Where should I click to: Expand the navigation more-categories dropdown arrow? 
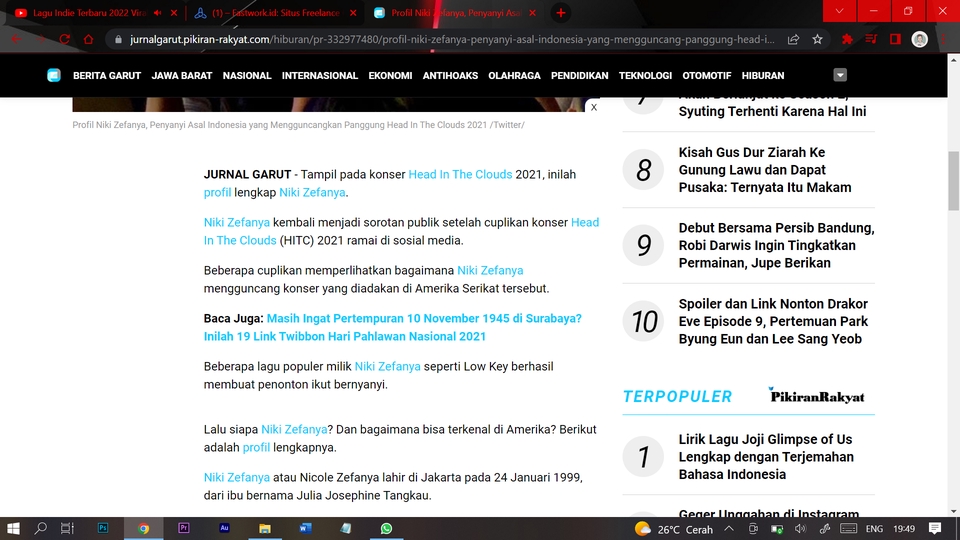pos(840,75)
